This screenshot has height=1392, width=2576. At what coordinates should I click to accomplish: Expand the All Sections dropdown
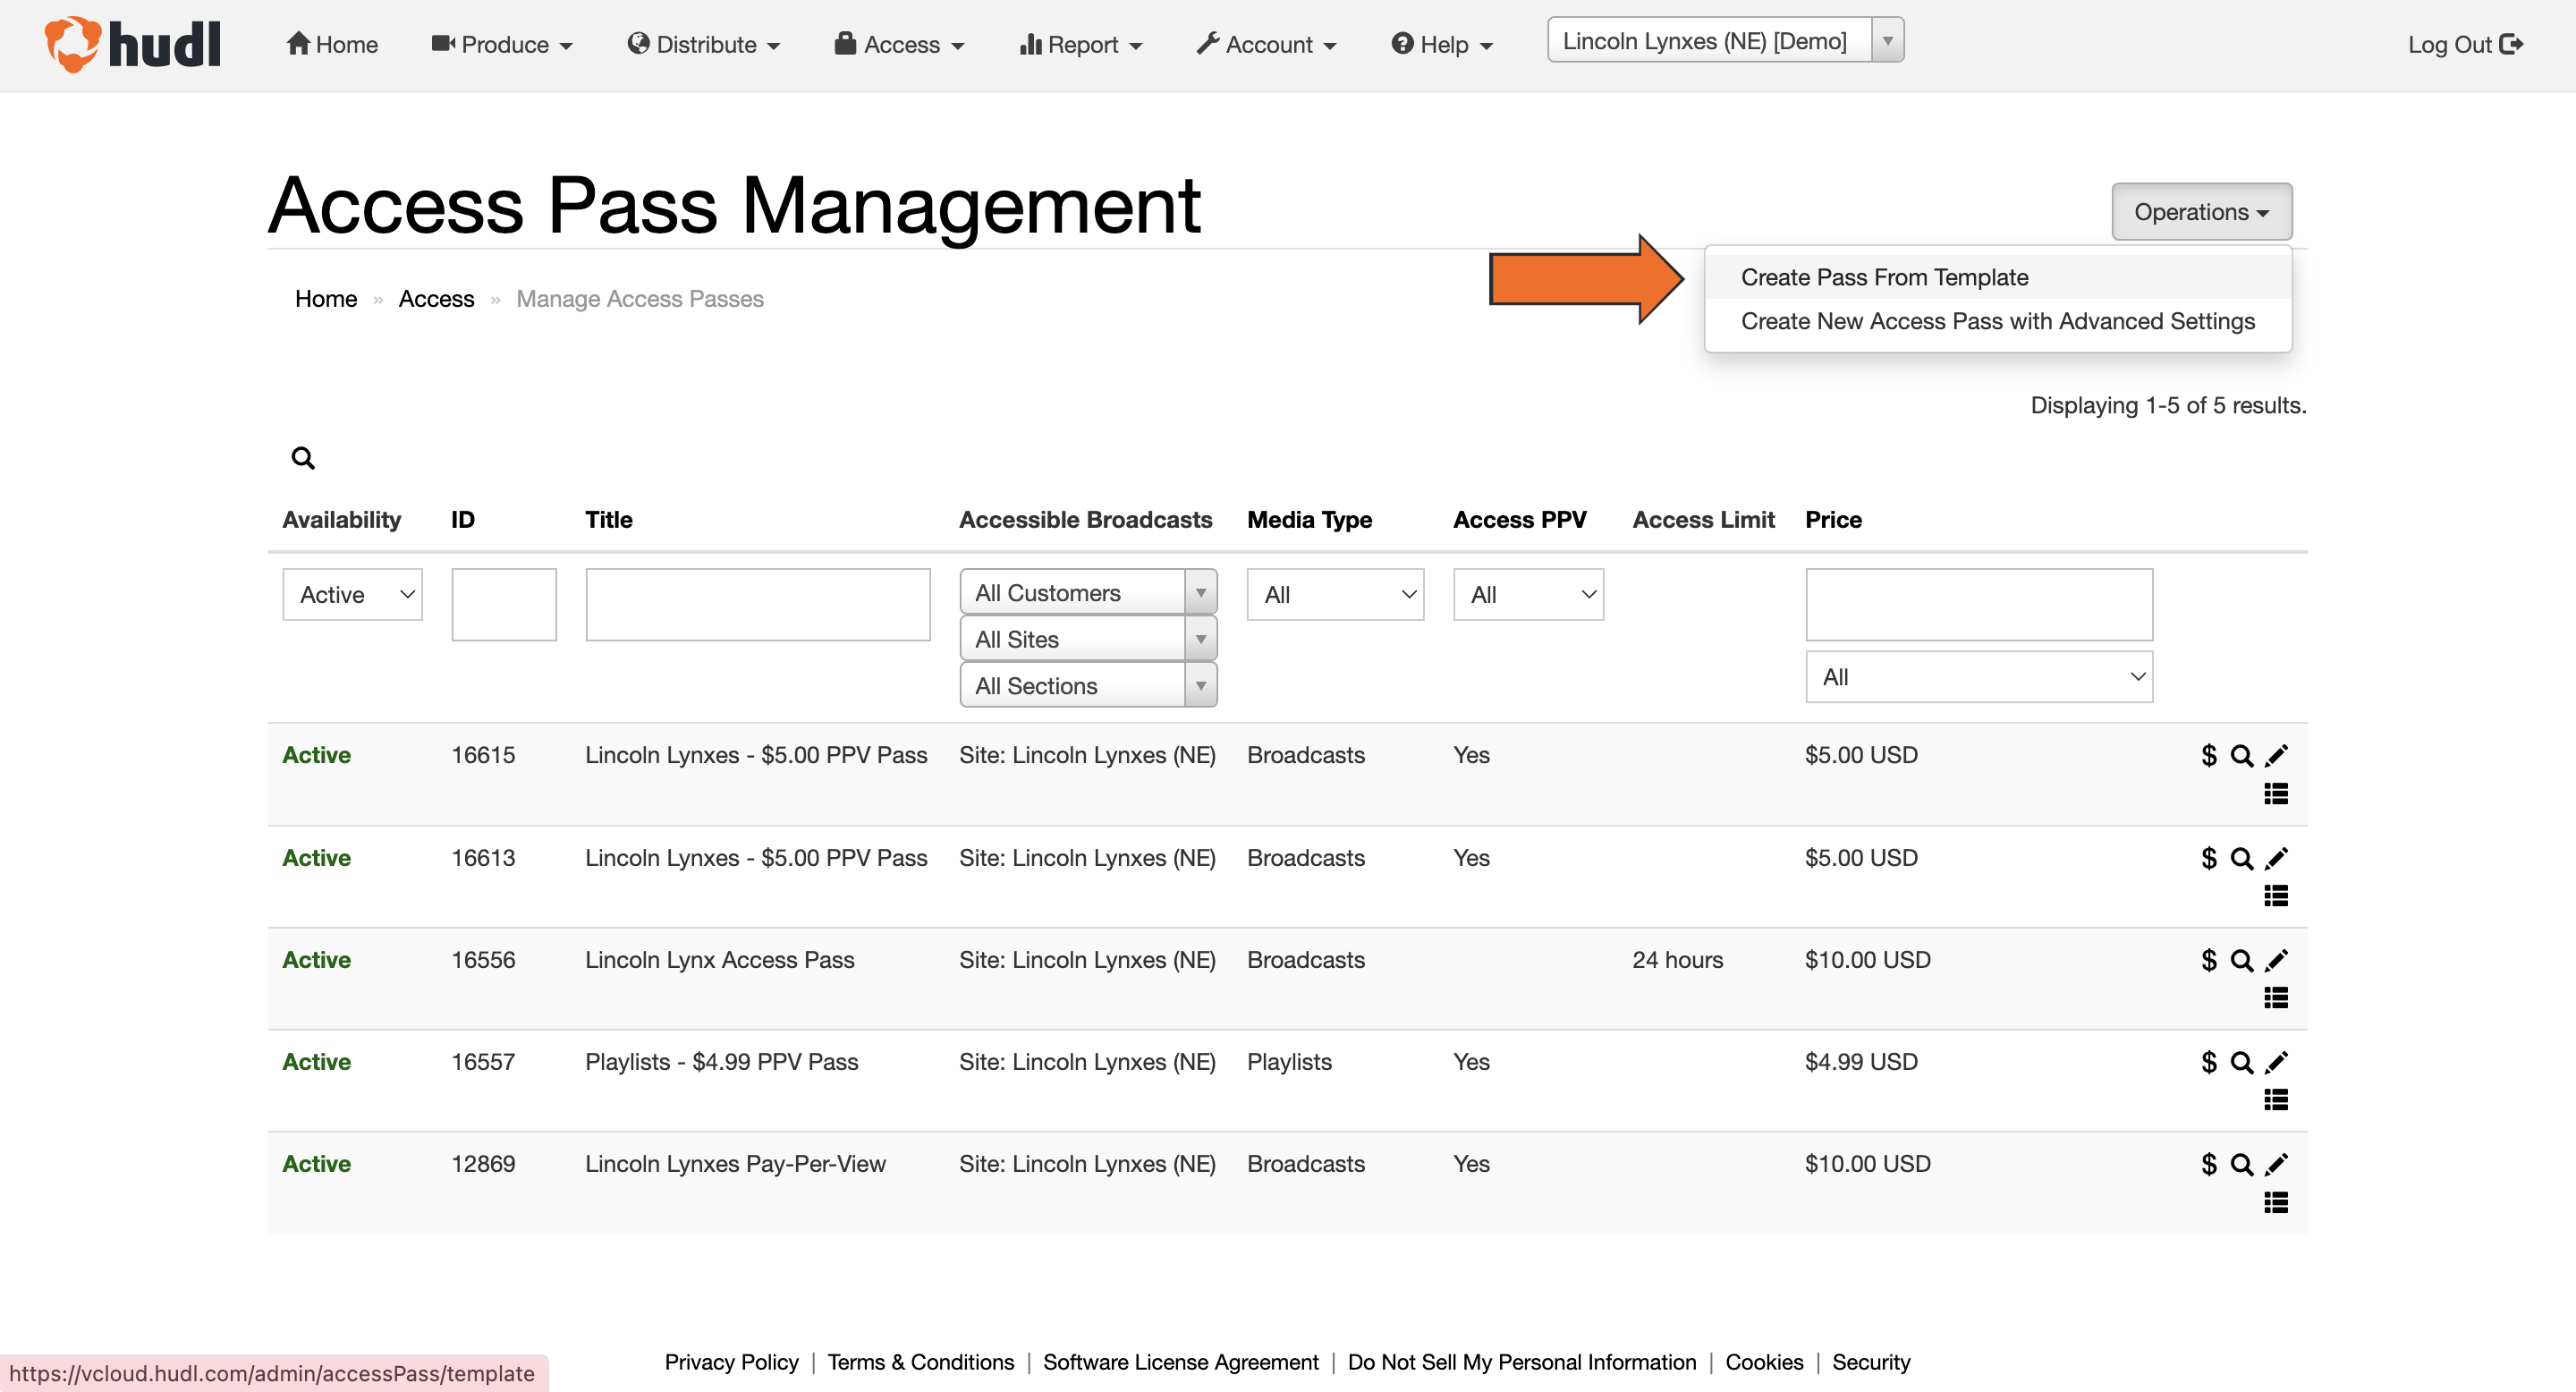point(1088,685)
